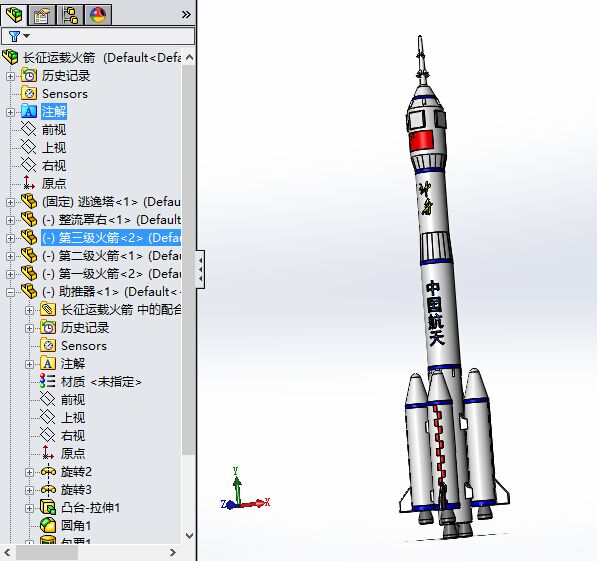
Task: Switch to the ConfigurationManager tab
Action: coord(70,15)
